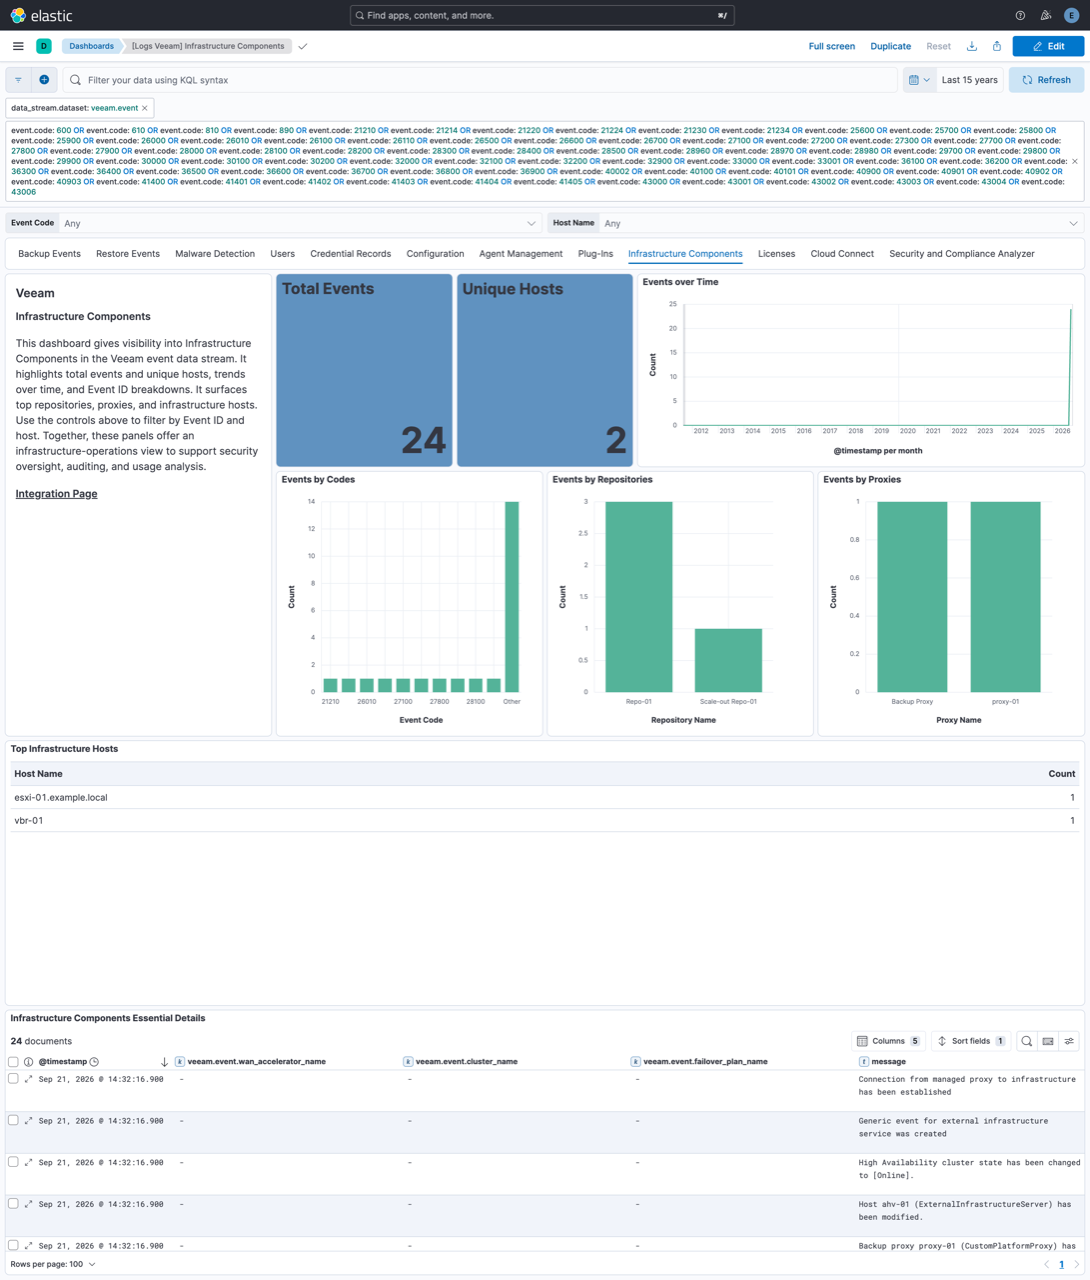Screen dimensions: 1090x1280
Task: Open the Host Name dropdown
Action: [x=840, y=223]
